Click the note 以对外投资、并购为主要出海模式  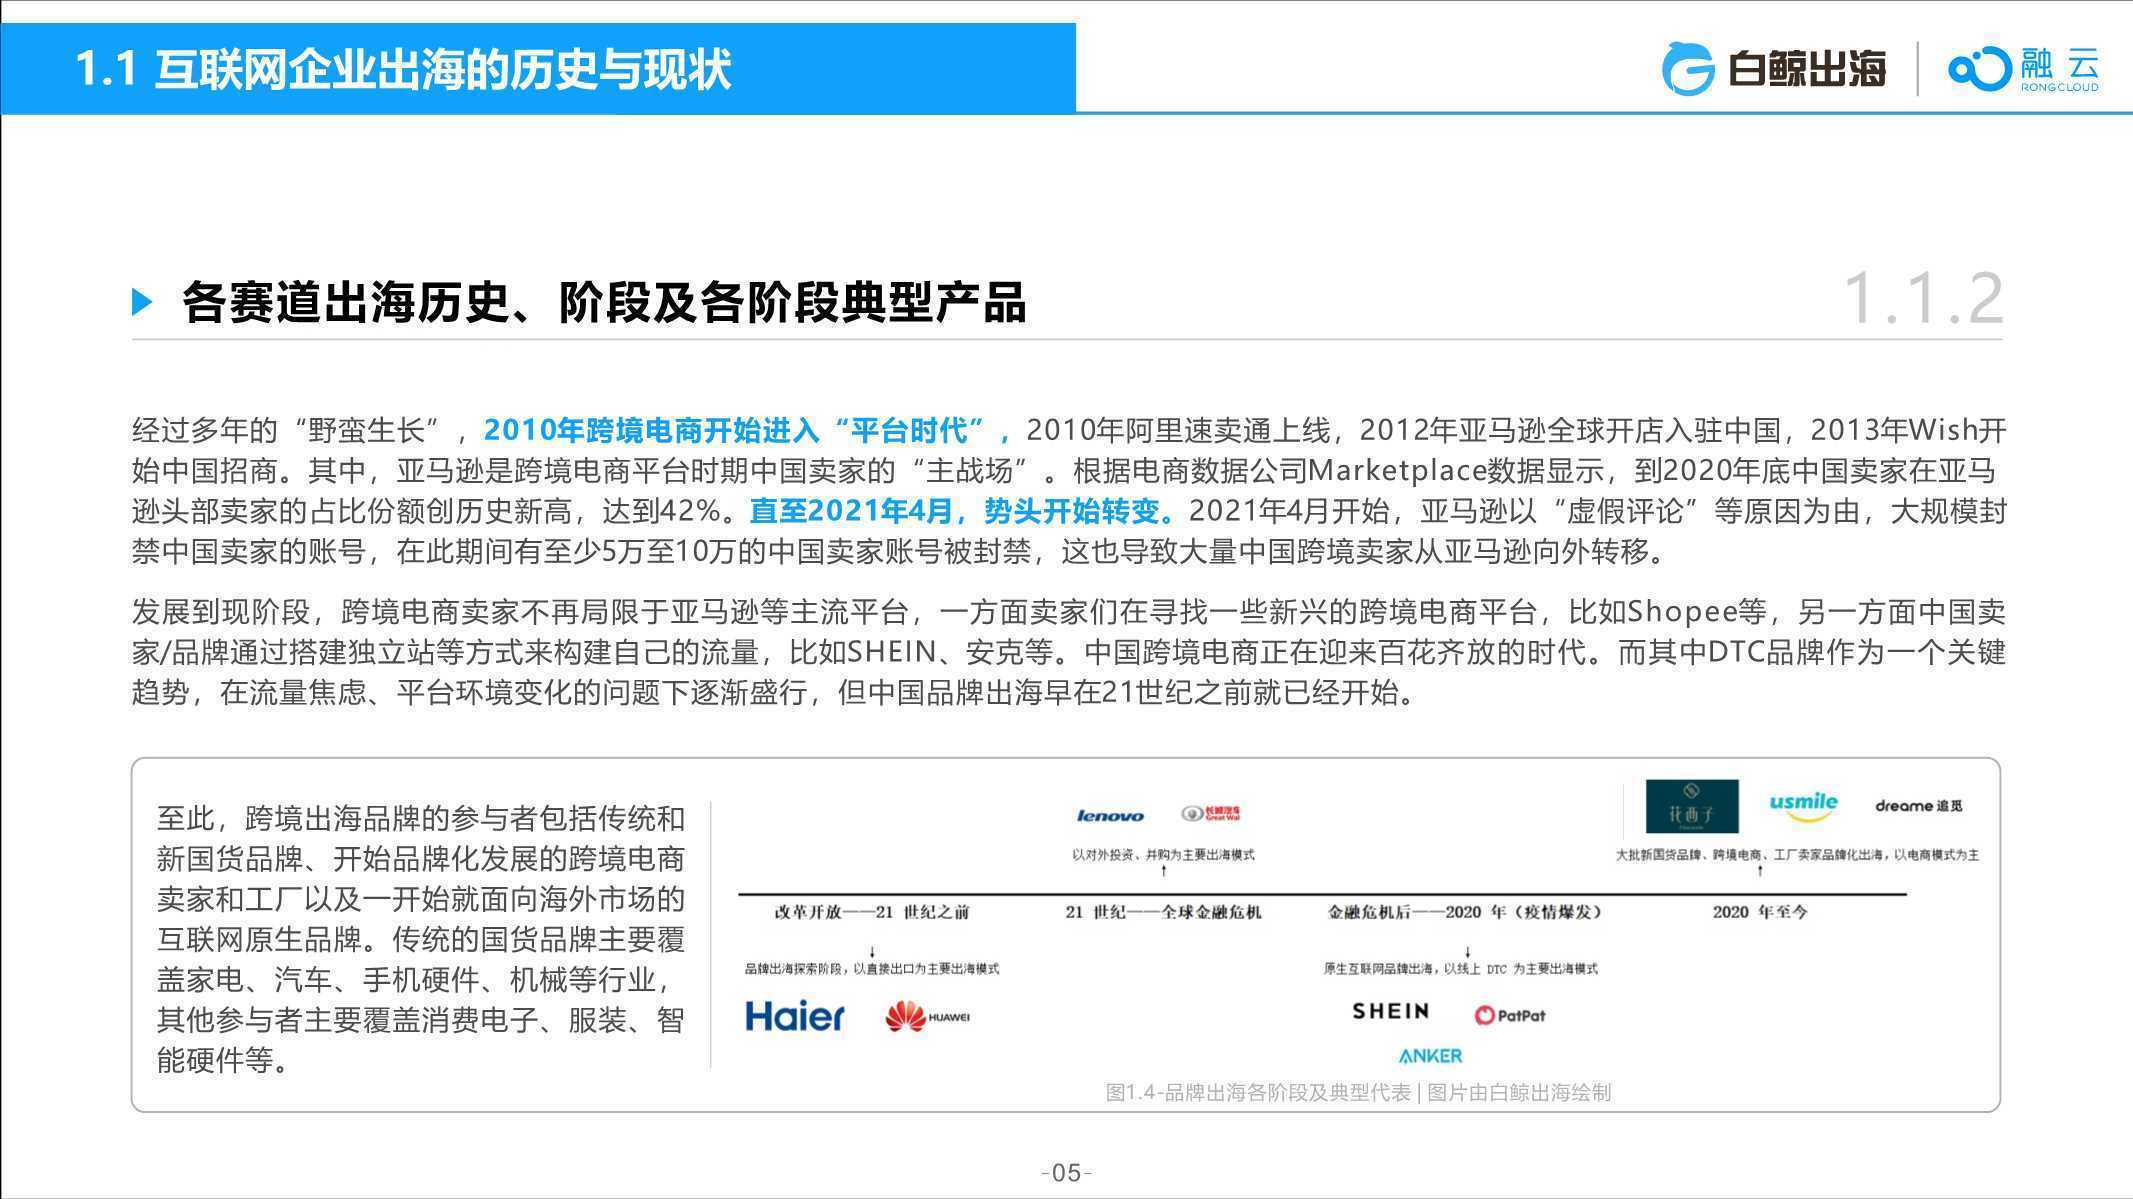pos(1163,855)
